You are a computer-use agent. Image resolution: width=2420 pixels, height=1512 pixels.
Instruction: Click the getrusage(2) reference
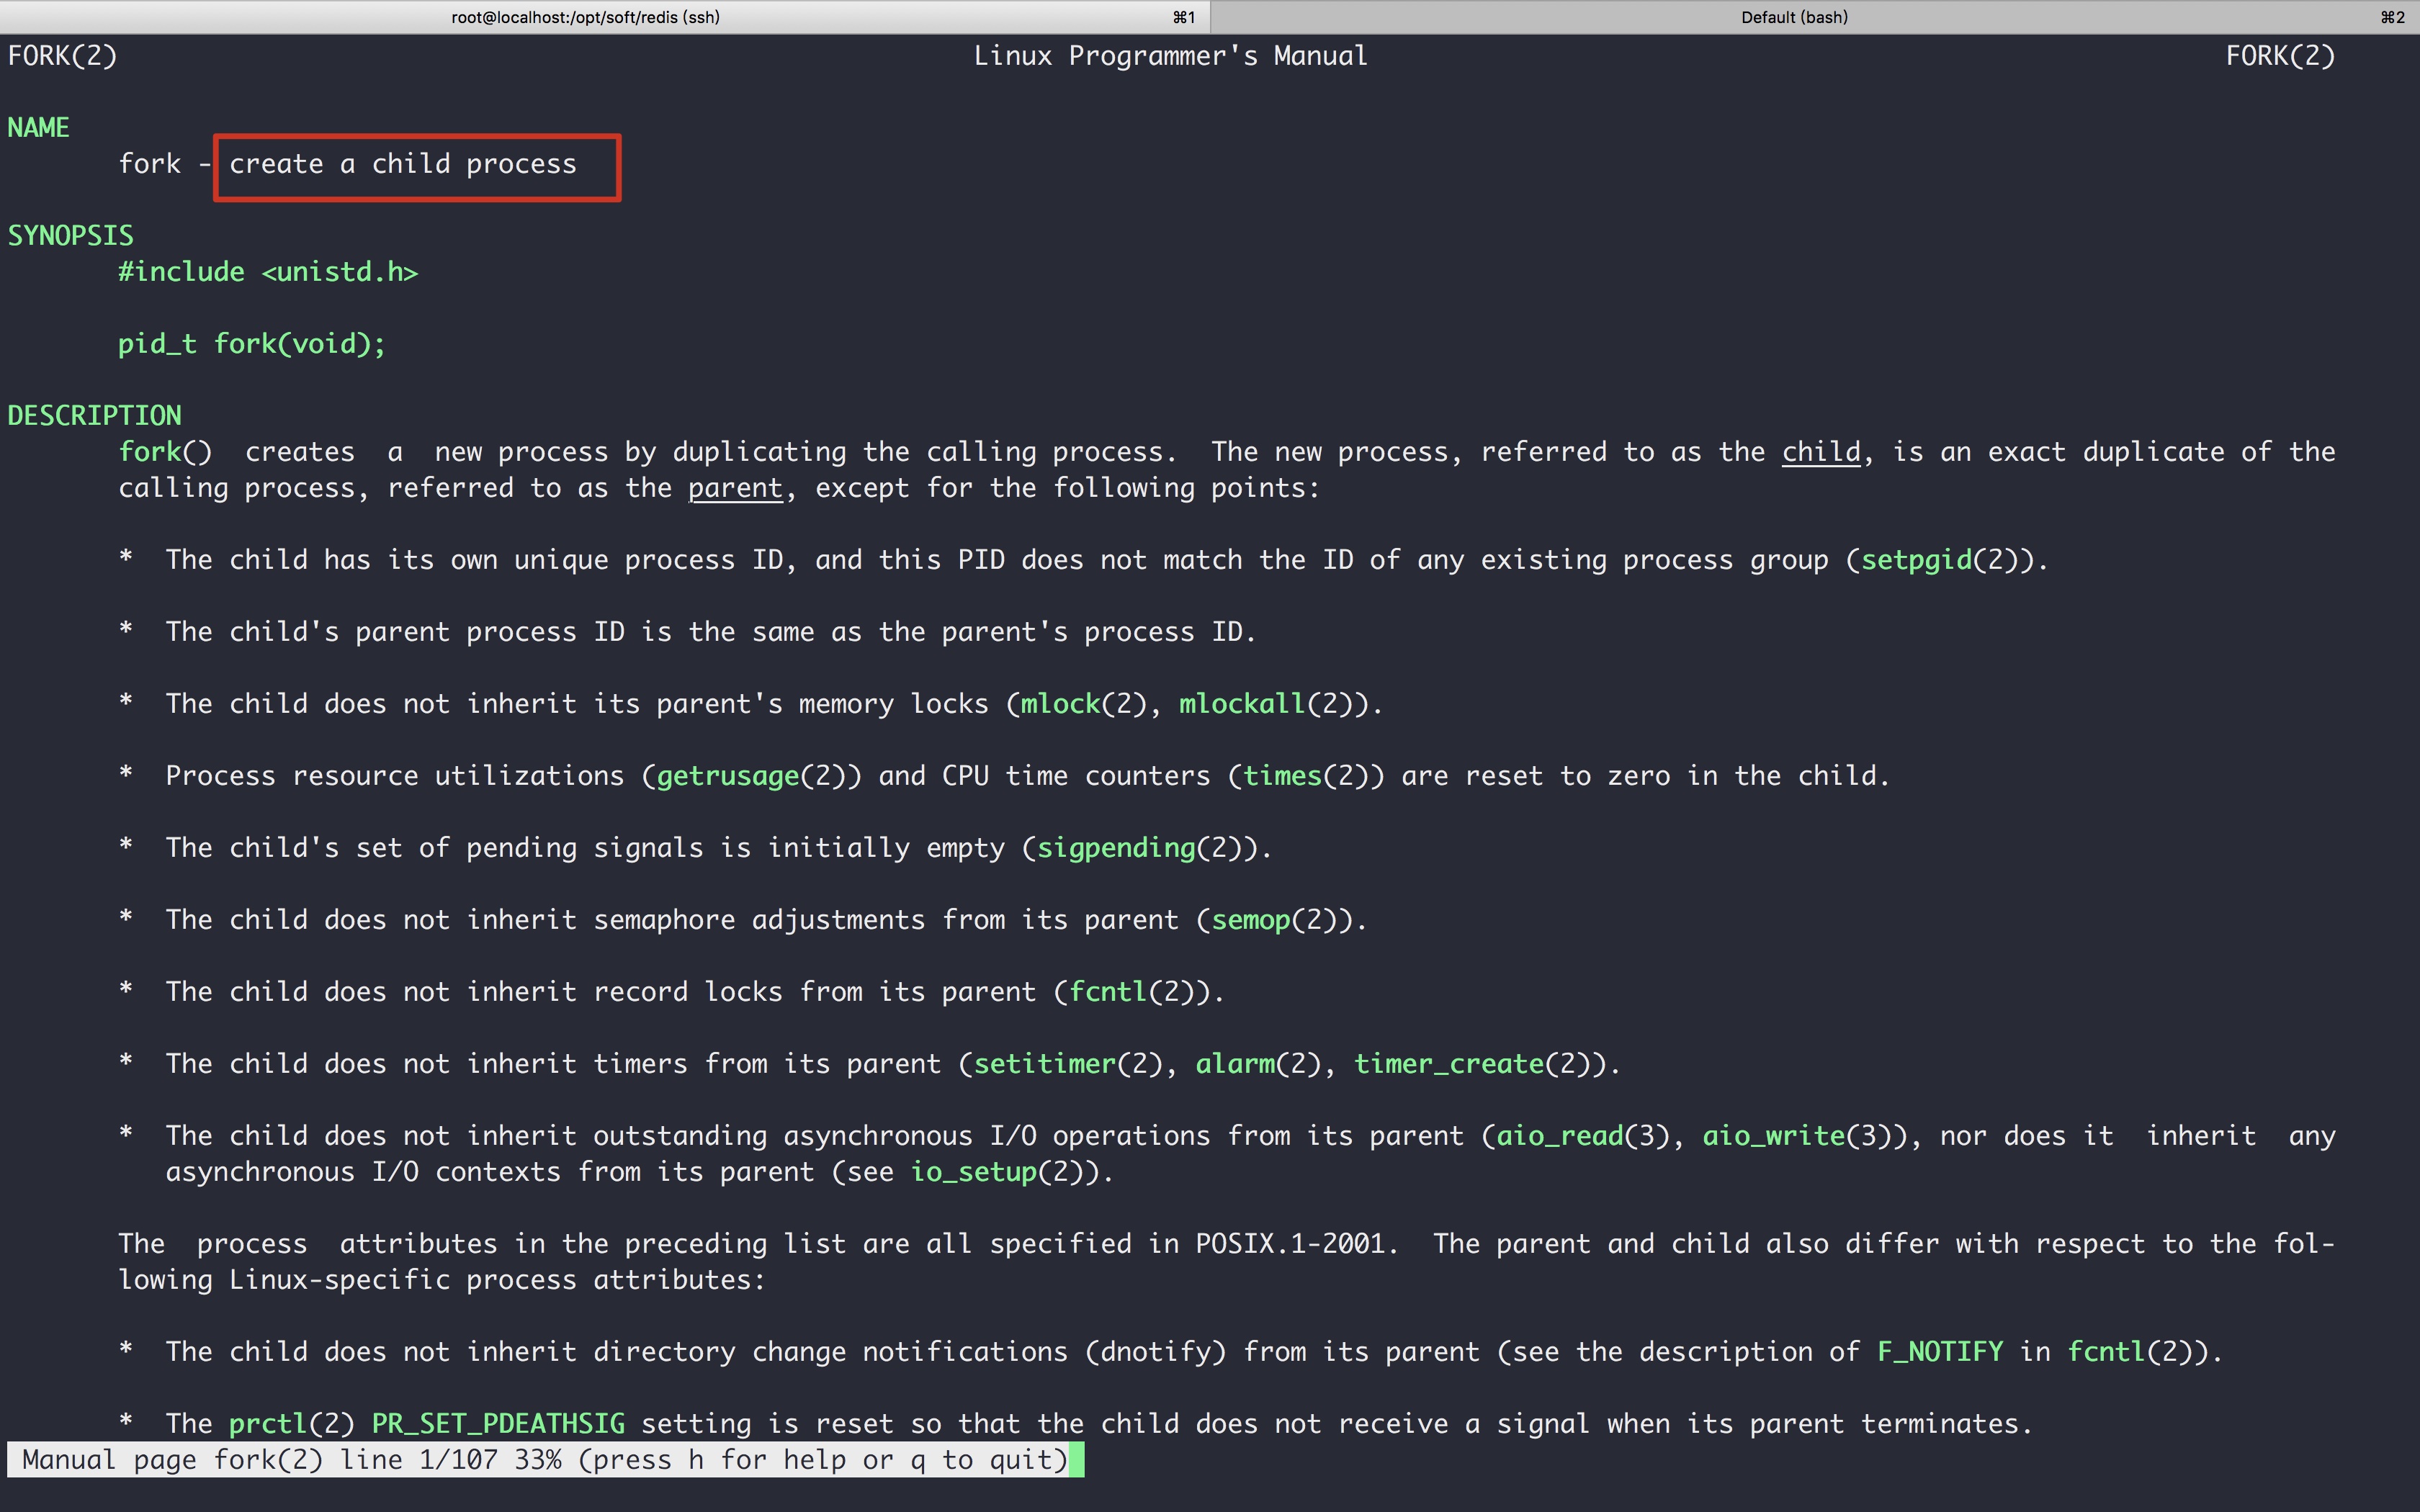click(750, 776)
